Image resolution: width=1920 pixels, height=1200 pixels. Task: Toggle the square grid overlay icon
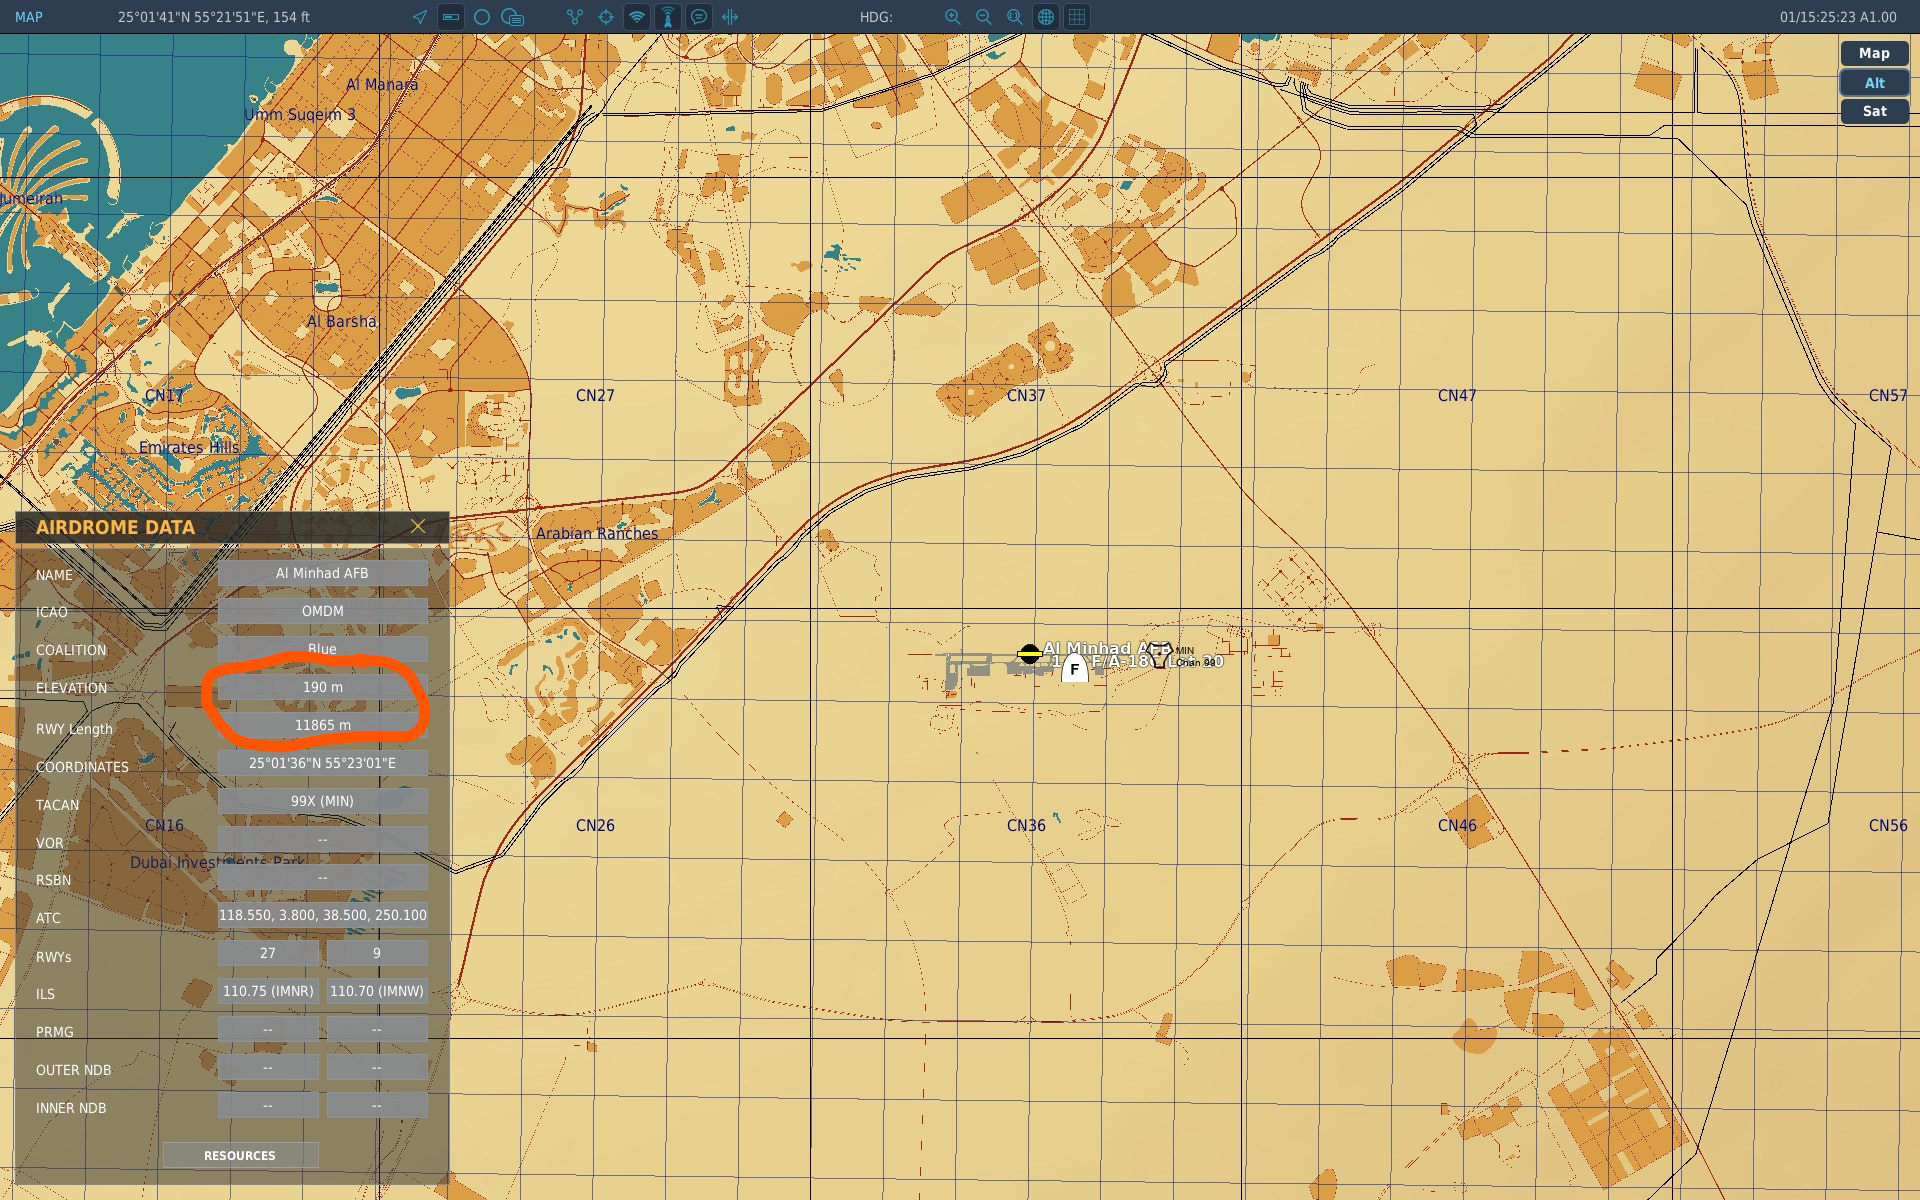(x=1077, y=17)
